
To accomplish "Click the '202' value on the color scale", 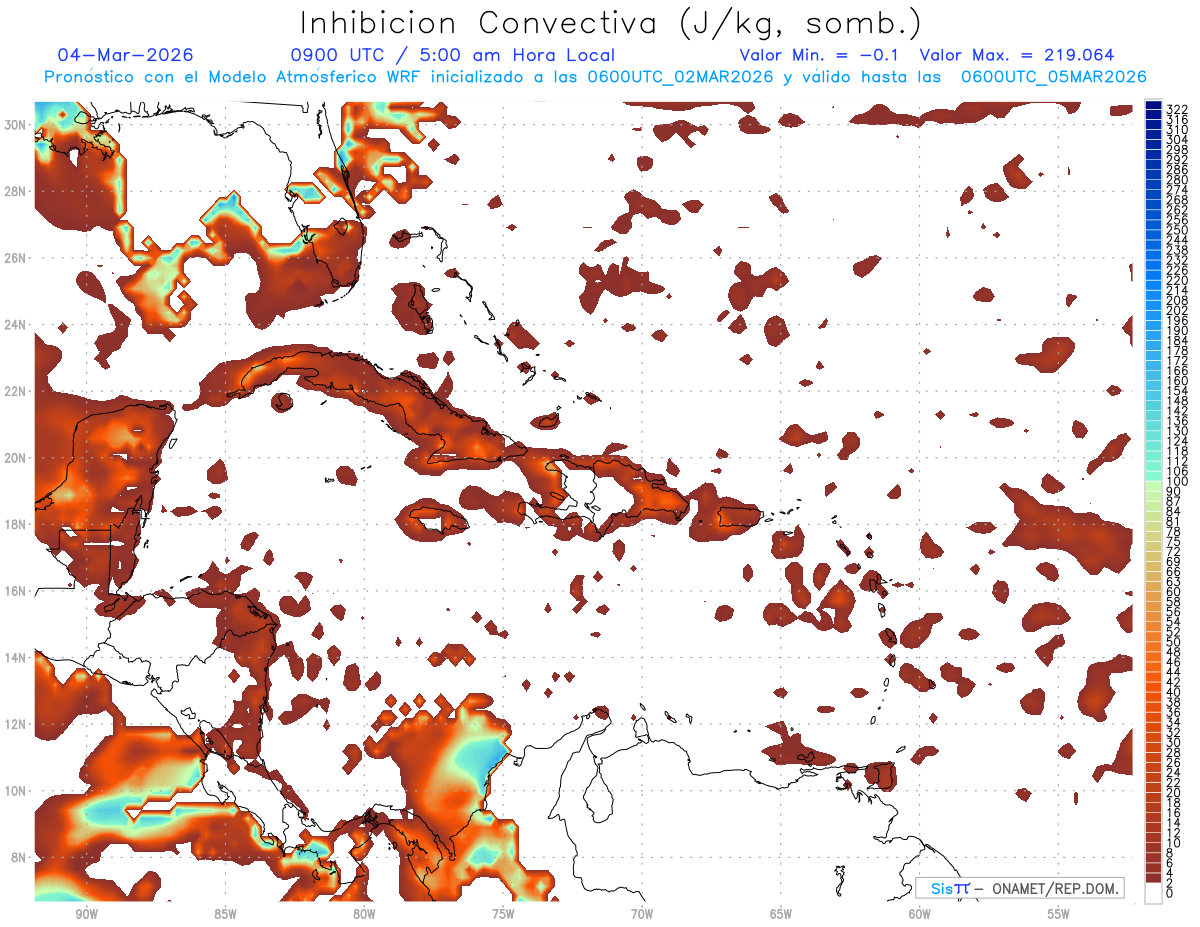I will pyautogui.click(x=1177, y=310).
